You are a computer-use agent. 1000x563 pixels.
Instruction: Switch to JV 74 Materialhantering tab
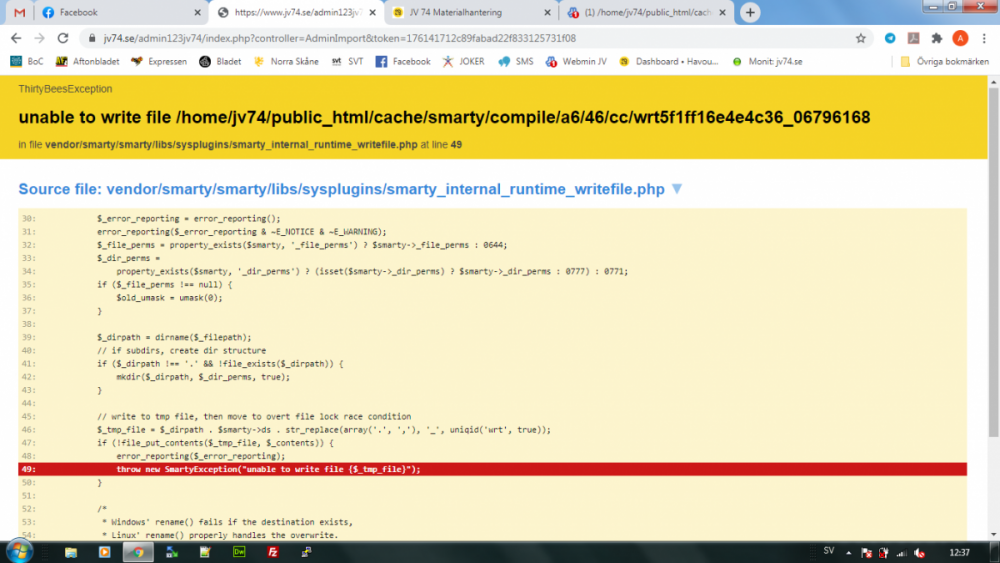(470, 13)
